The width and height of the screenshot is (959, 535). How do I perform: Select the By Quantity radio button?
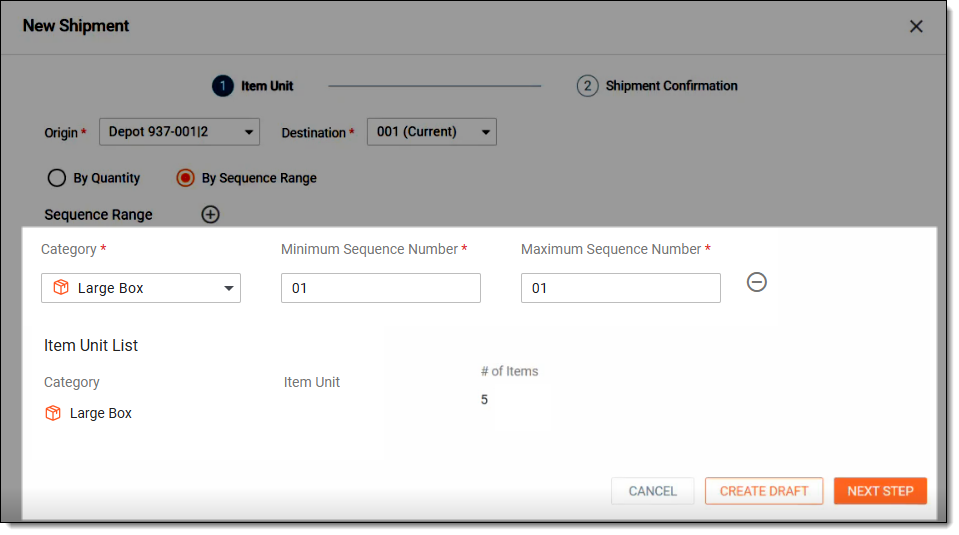[x=57, y=178]
